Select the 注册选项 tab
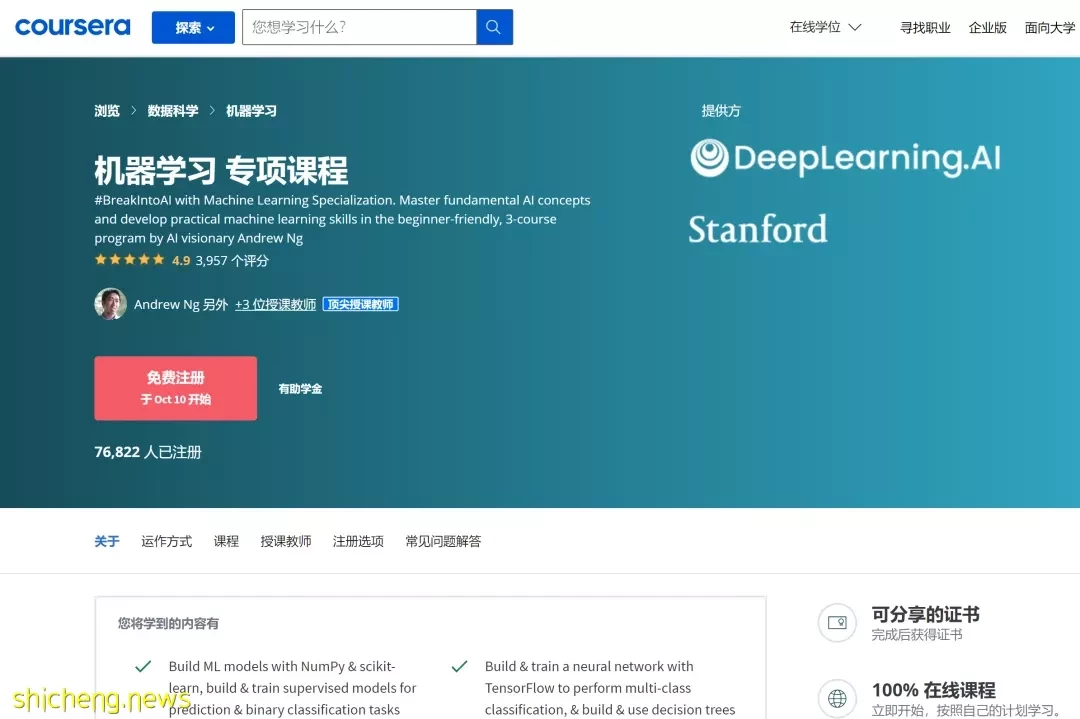 (358, 541)
